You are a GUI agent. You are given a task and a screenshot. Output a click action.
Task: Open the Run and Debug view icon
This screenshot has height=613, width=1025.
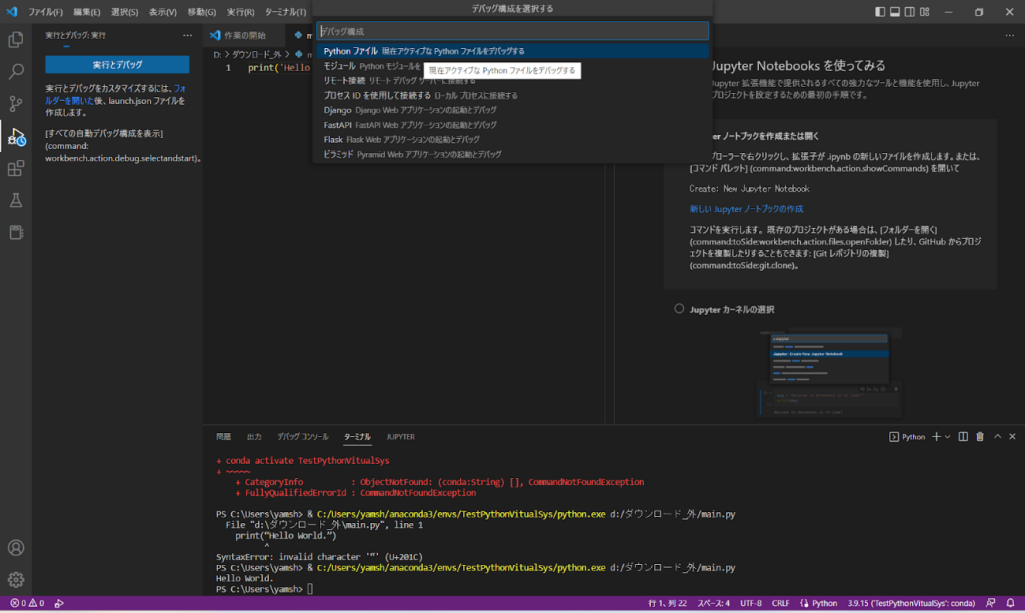coord(16,136)
